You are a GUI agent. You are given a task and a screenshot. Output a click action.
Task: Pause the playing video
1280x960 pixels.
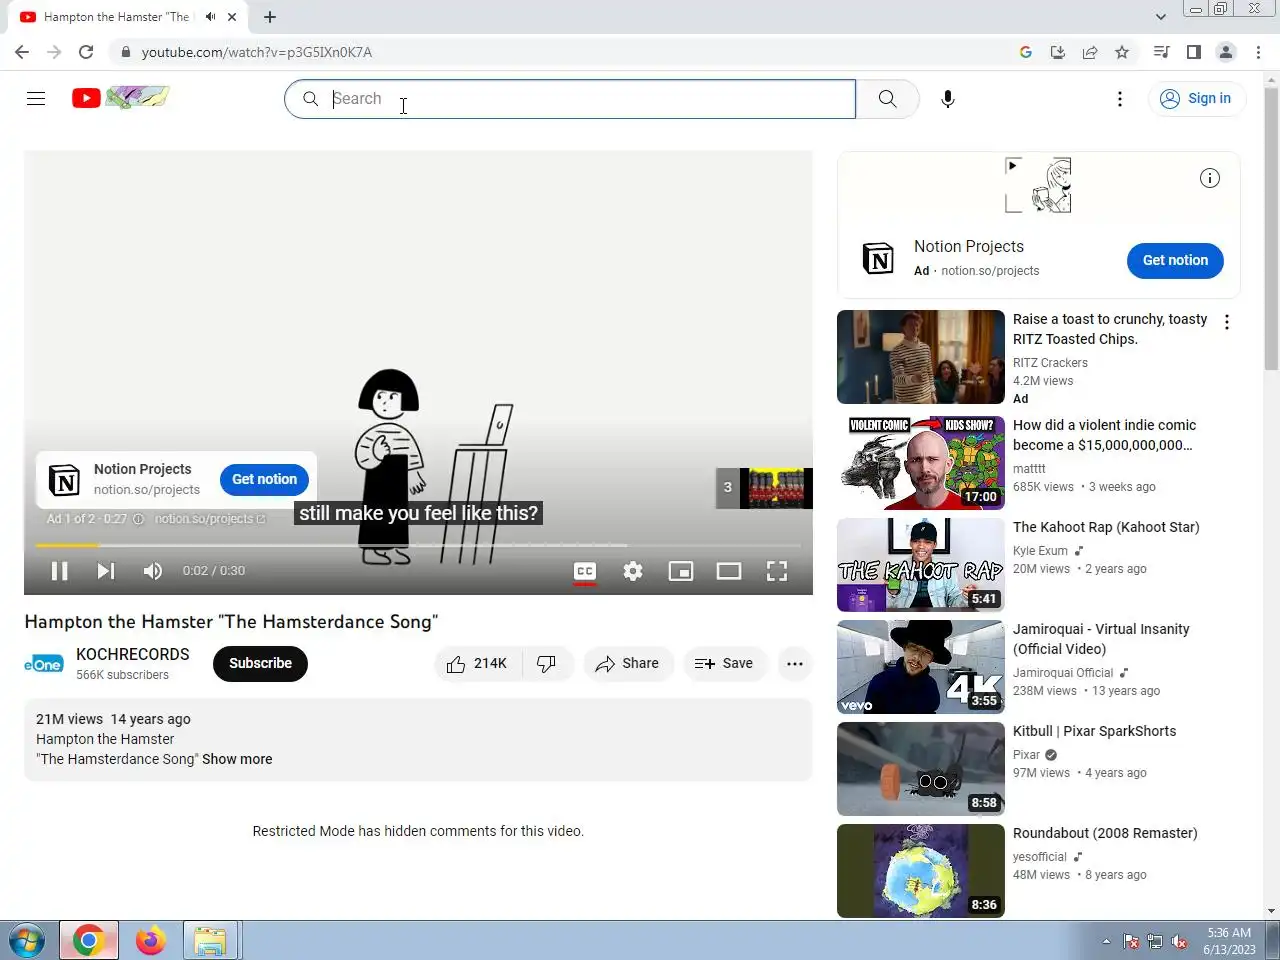coord(60,571)
